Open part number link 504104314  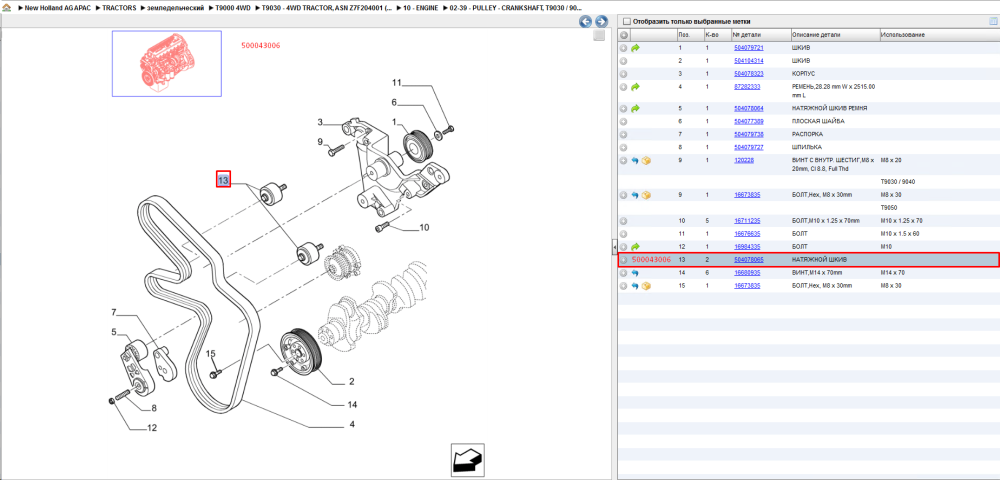coord(749,61)
